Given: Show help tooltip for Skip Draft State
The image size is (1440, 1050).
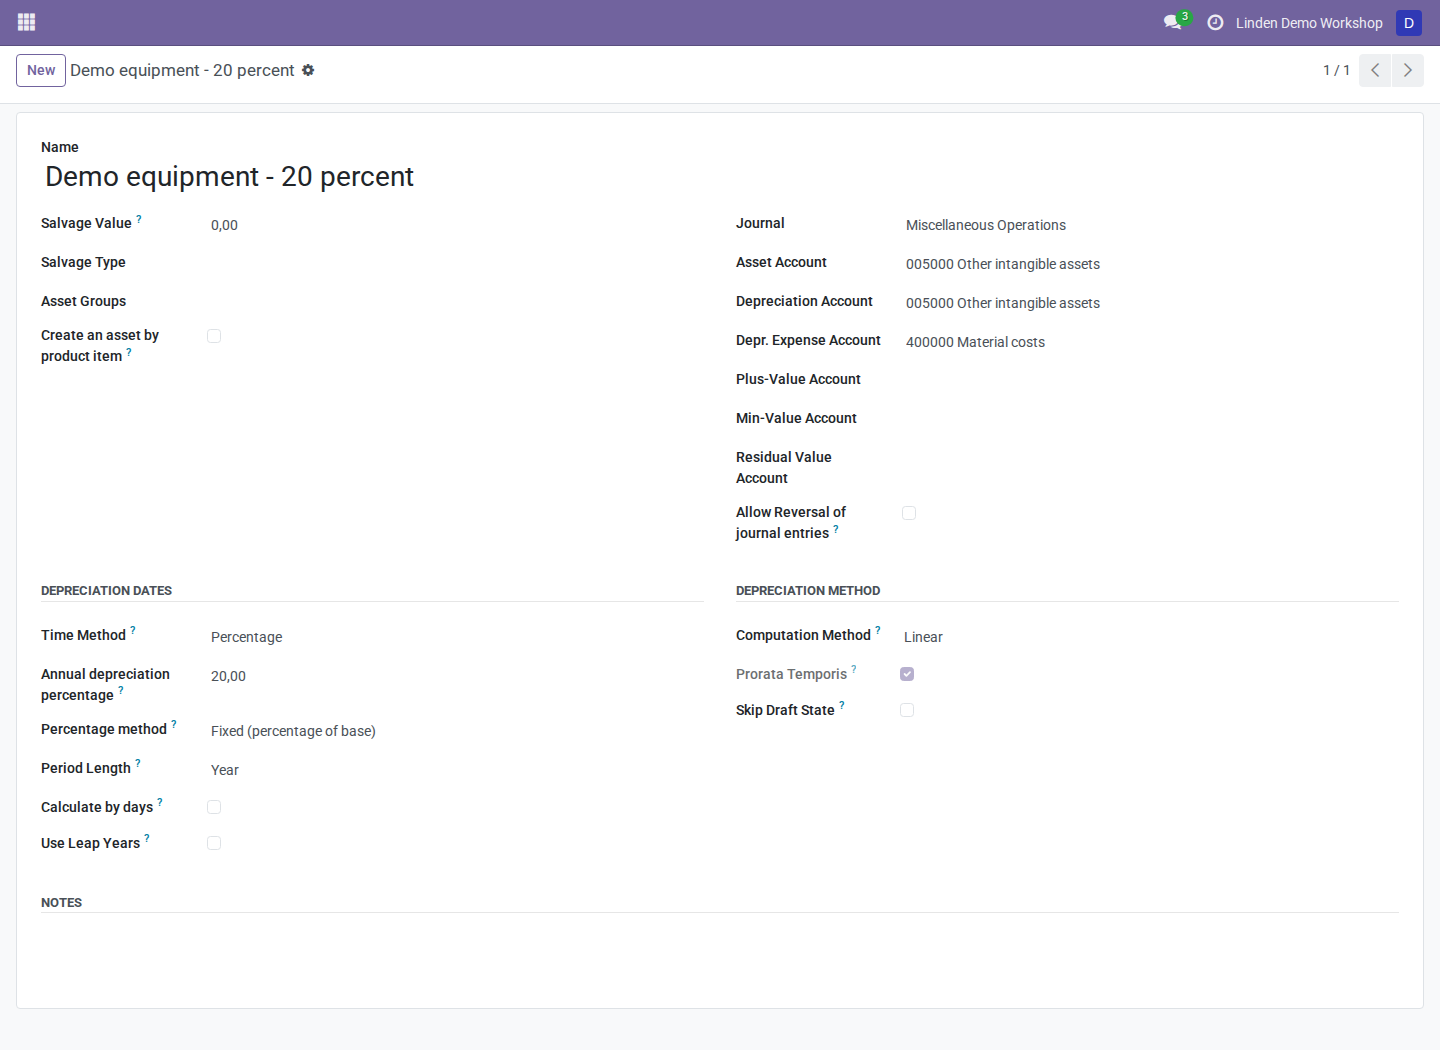Looking at the screenshot, I should 842,705.
